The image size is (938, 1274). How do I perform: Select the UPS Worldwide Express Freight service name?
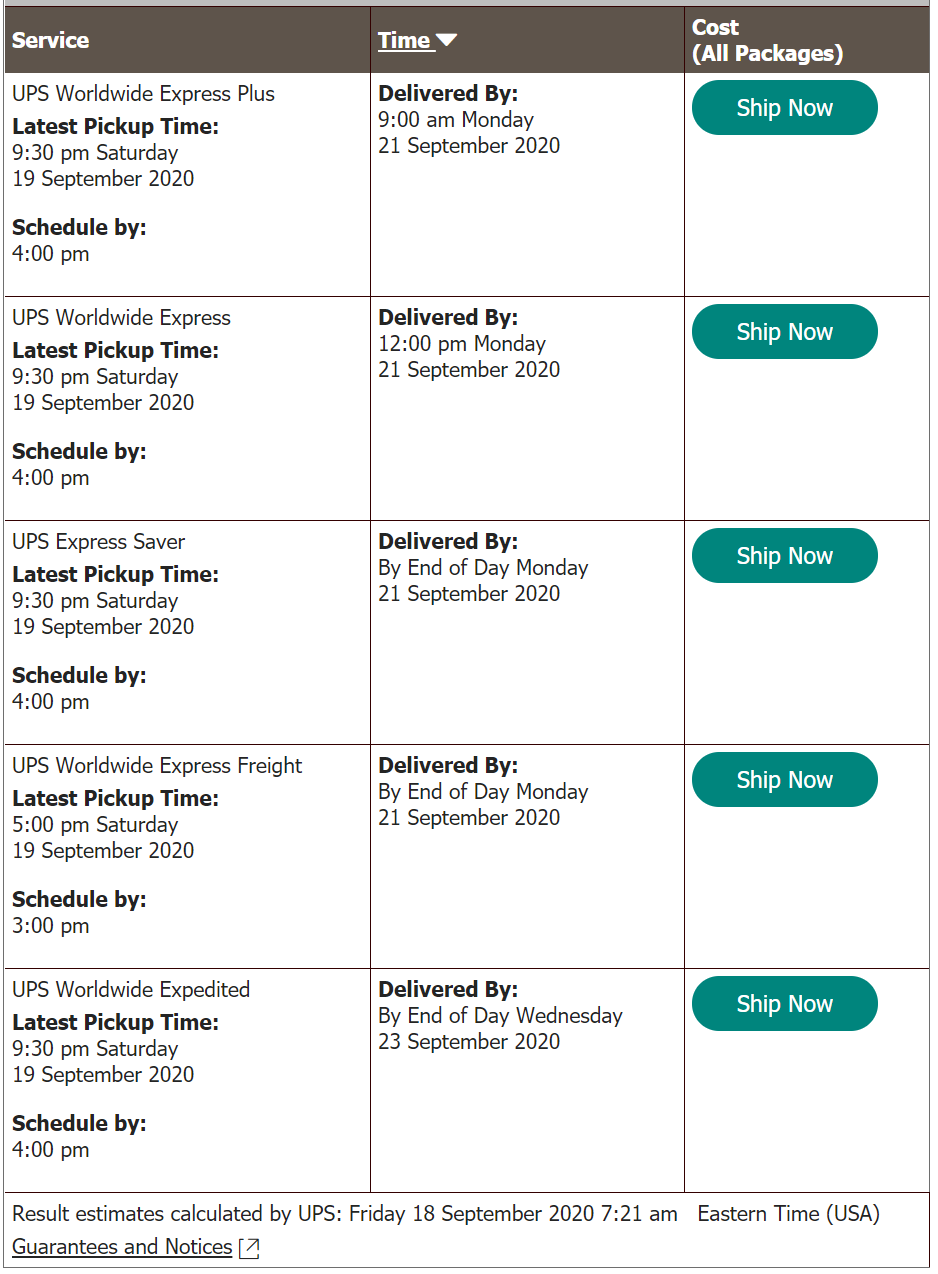pos(157,766)
